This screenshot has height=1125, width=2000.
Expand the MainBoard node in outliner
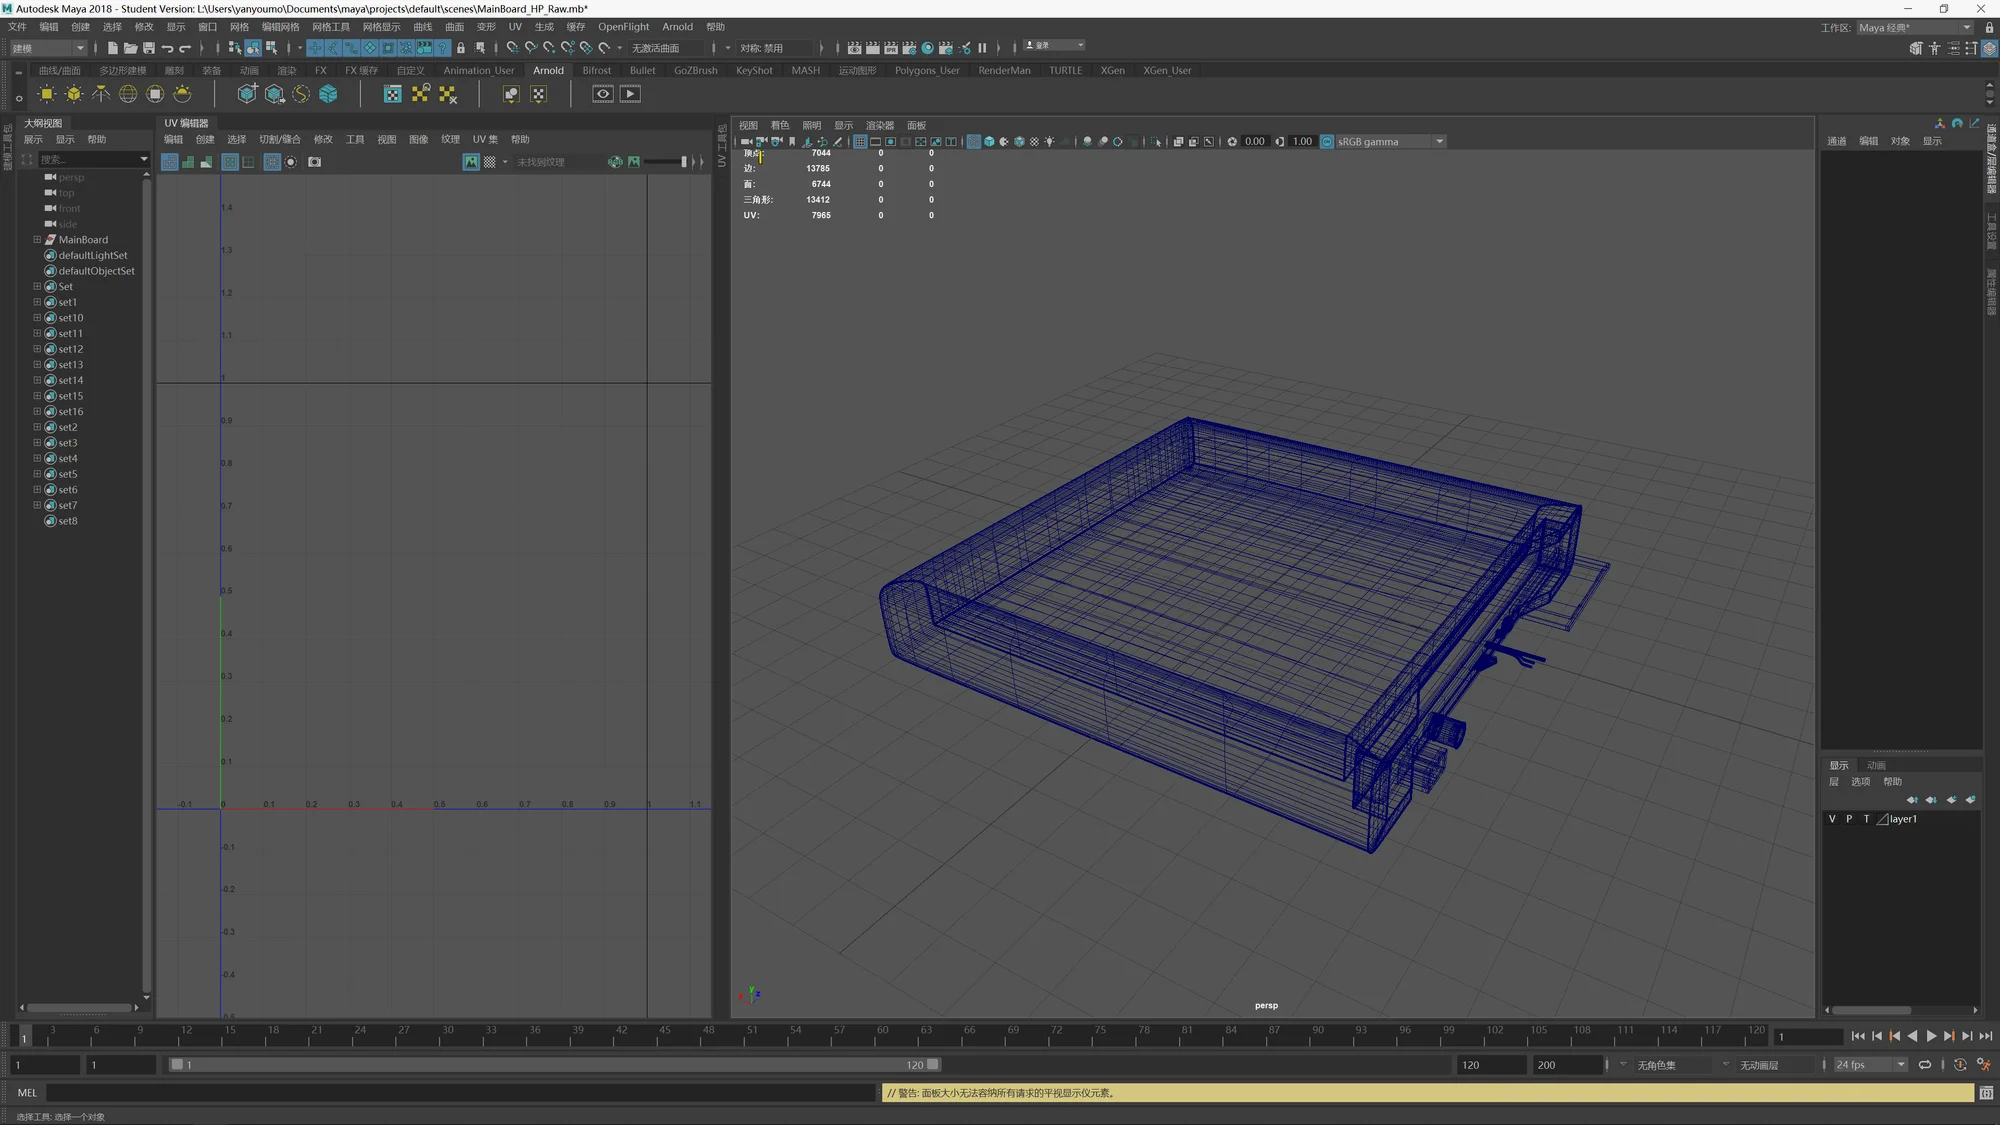[37, 240]
